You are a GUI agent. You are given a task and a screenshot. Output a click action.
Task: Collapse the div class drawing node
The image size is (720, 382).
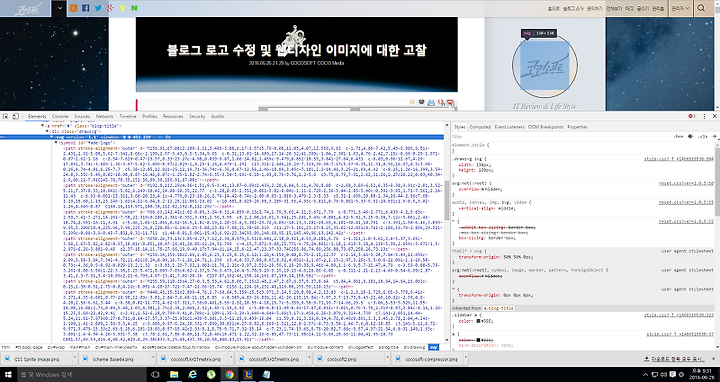click(x=47, y=131)
